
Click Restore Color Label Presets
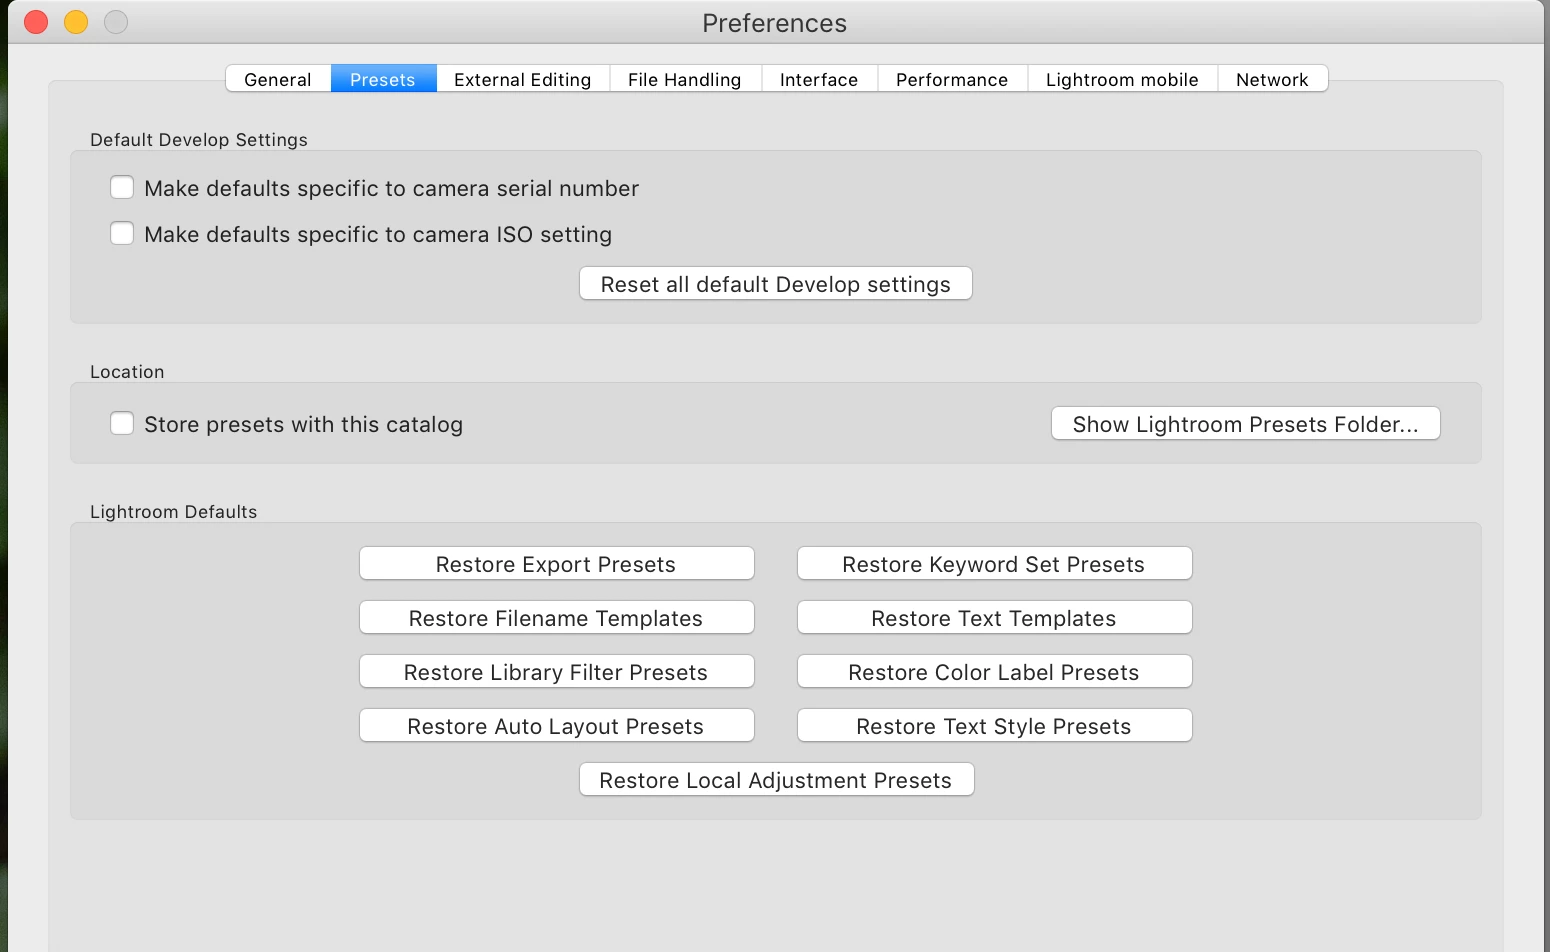click(x=995, y=672)
